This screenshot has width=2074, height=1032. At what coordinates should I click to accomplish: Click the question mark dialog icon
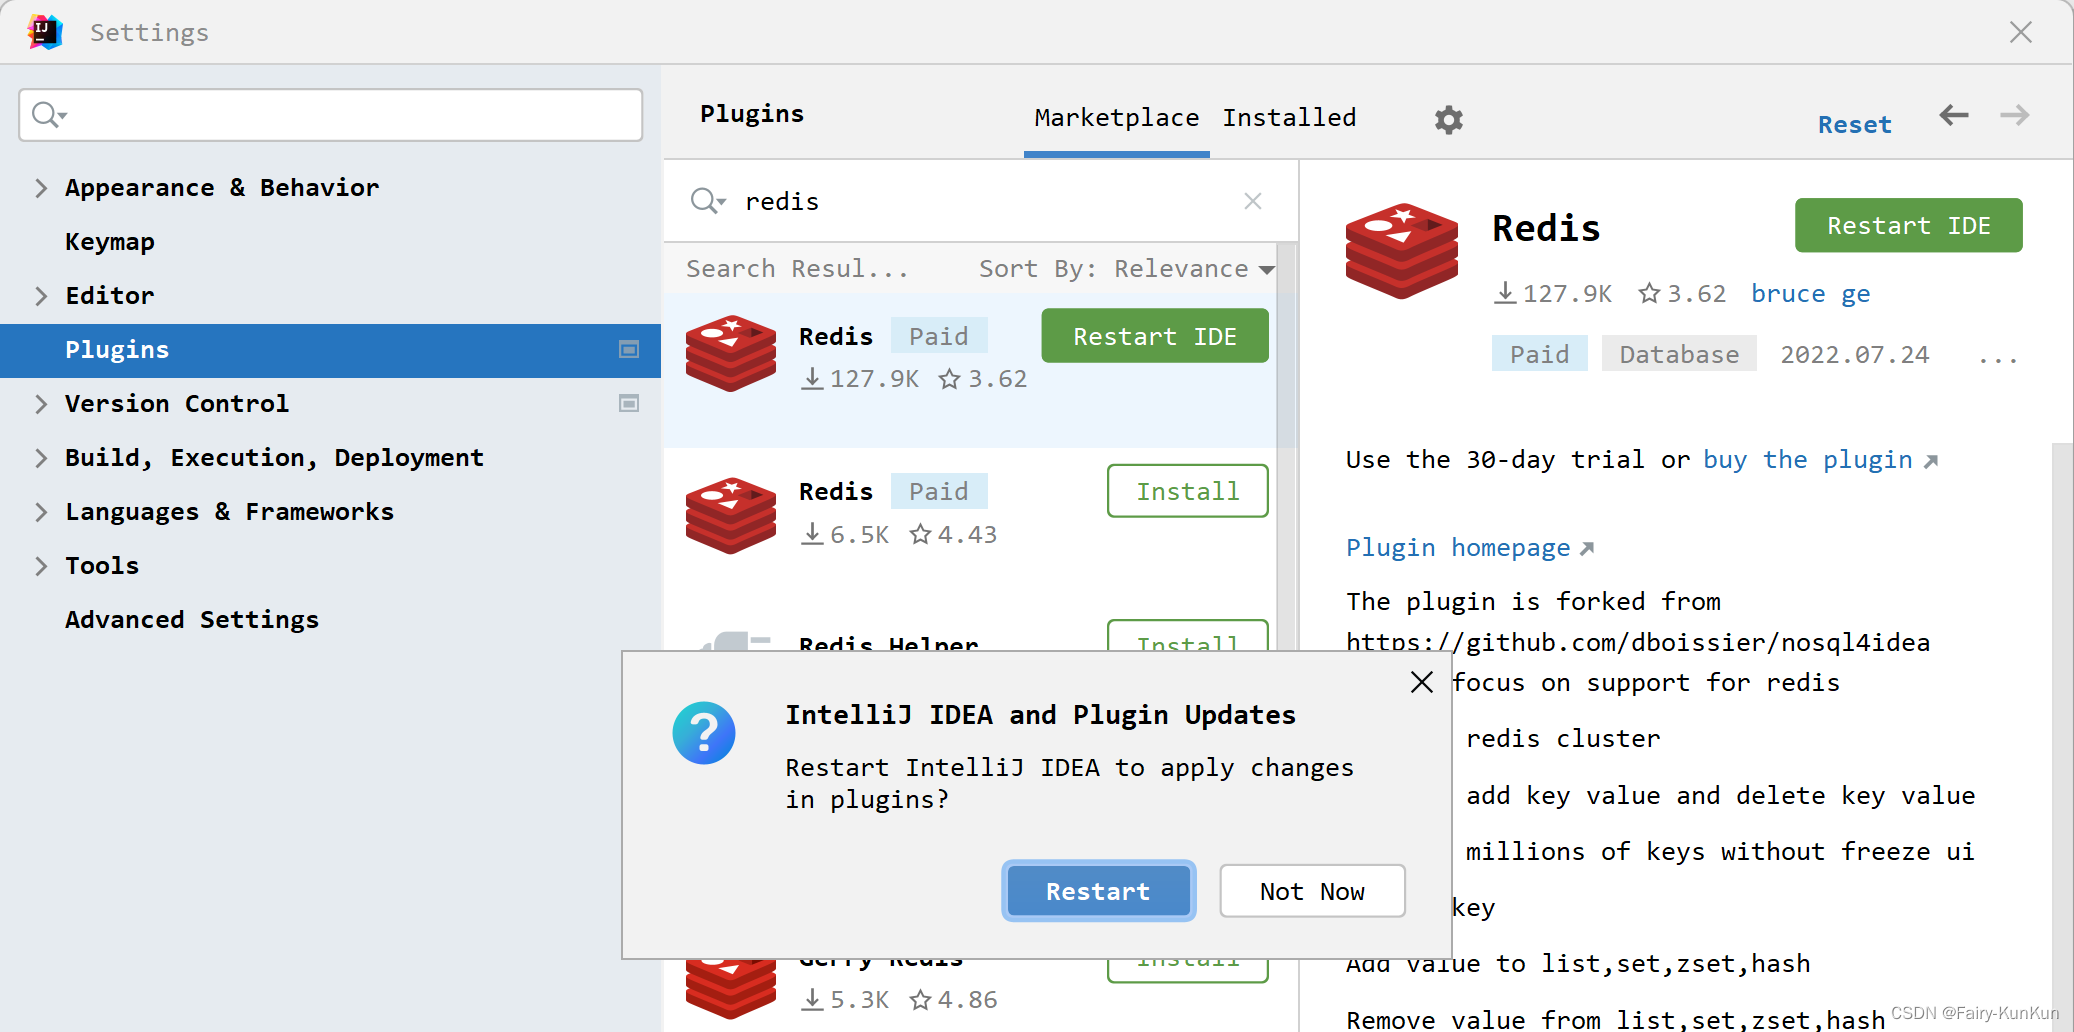click(704, 733)
